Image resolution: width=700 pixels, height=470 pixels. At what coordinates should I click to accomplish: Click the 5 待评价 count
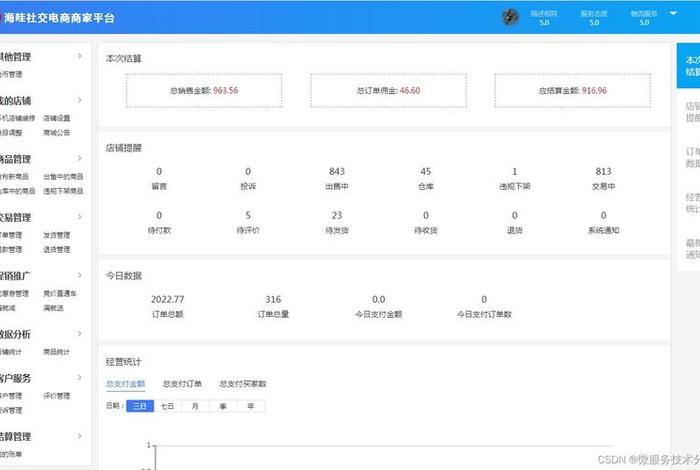tap(248, 216)
